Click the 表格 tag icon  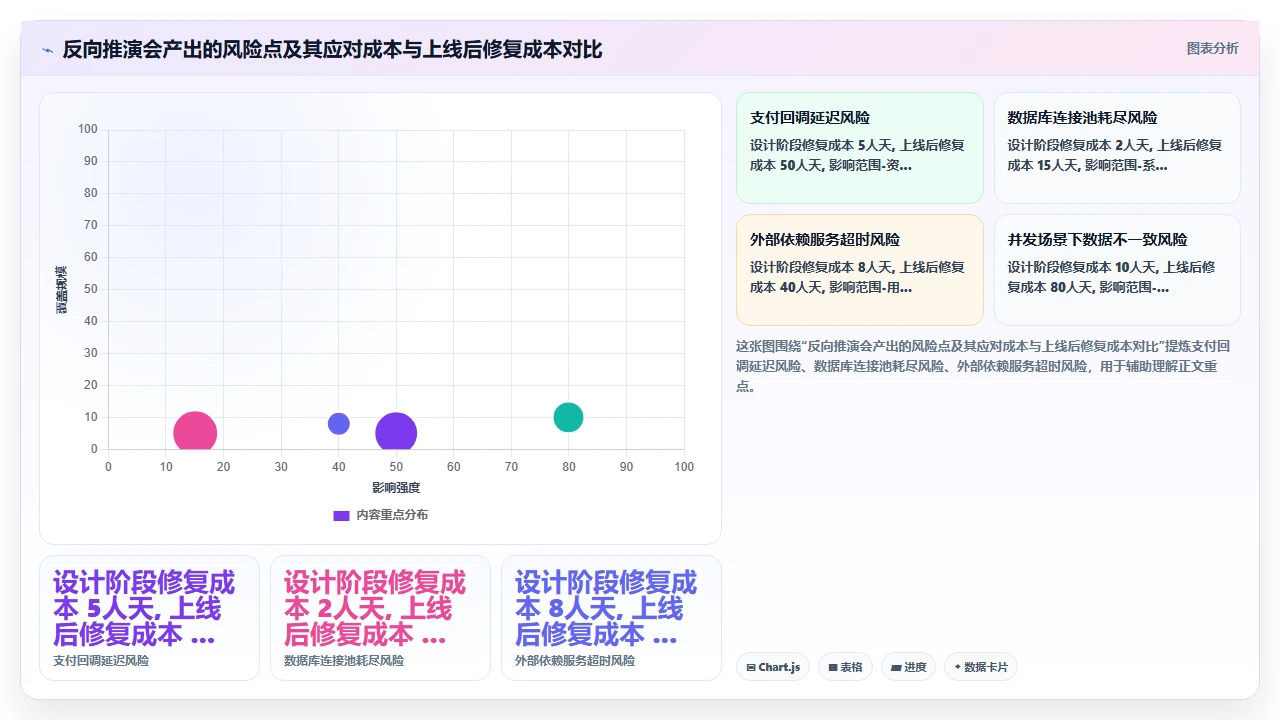click(x=833, y=667)
